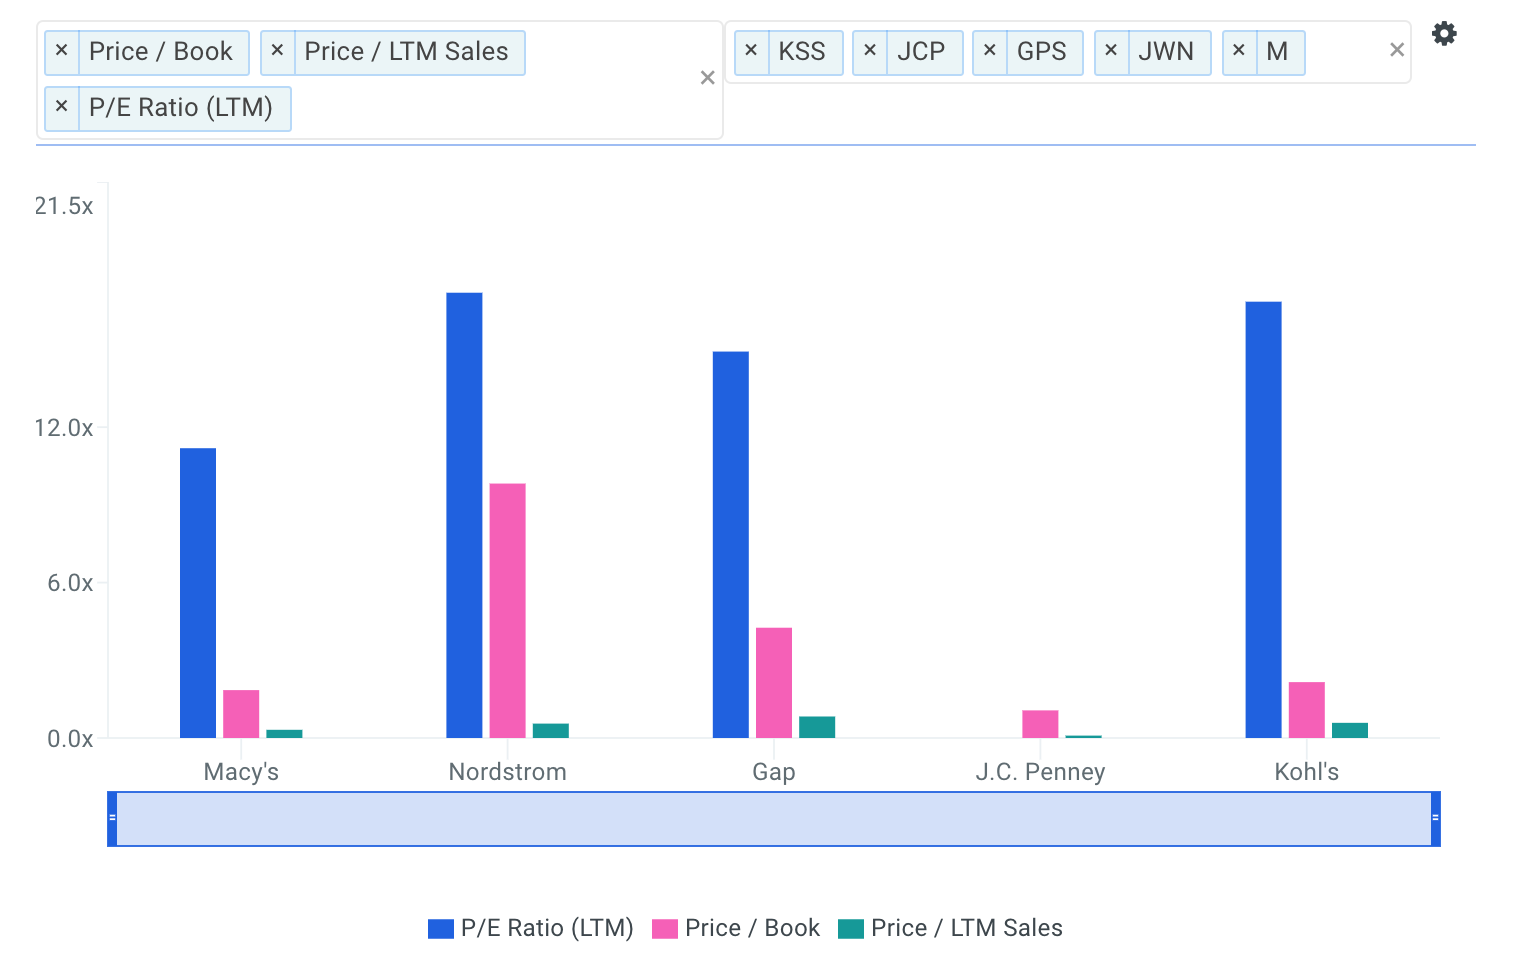Image resolution: width=1514 pixels, height=978 pixels.
Task: Click Nordstrom's teal Price / Sales bar
Action: 551,731
